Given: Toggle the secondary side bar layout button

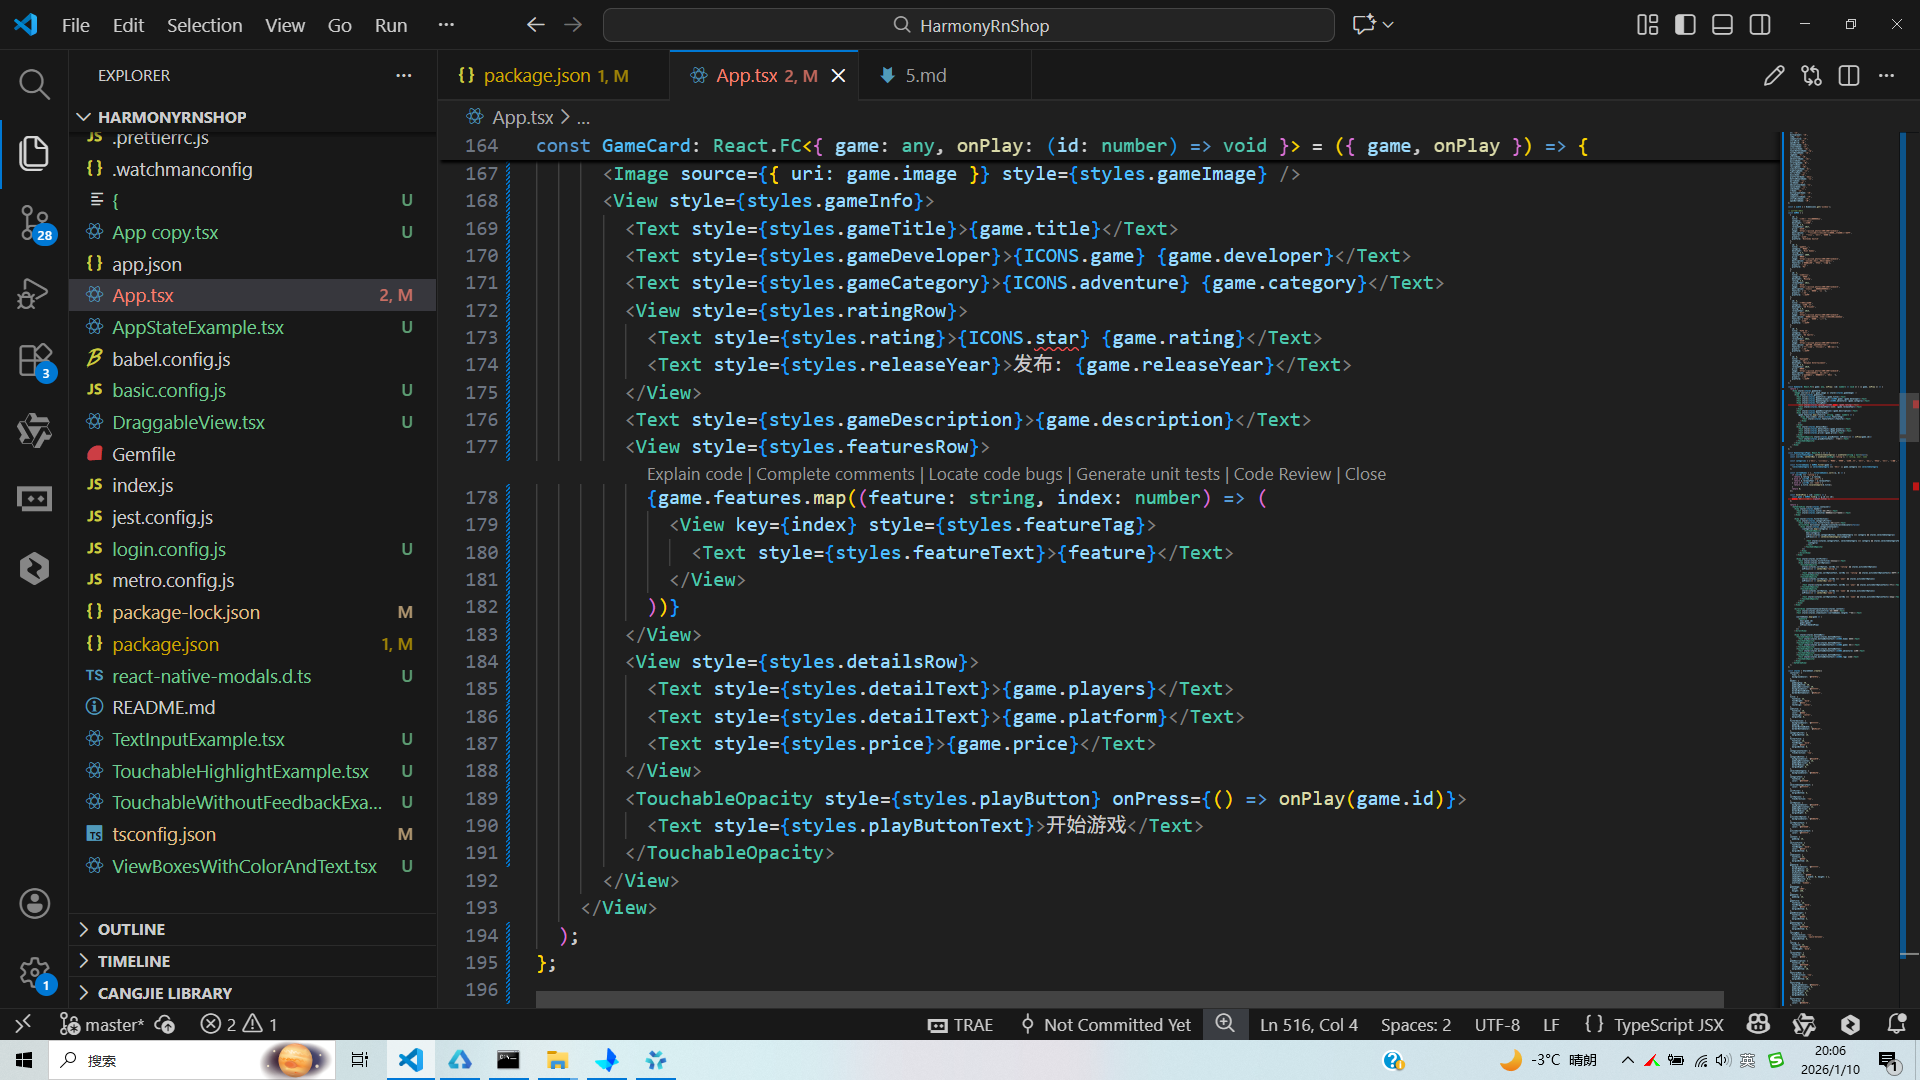Looking at the screenshot, I should click(x=1760, y=25).
